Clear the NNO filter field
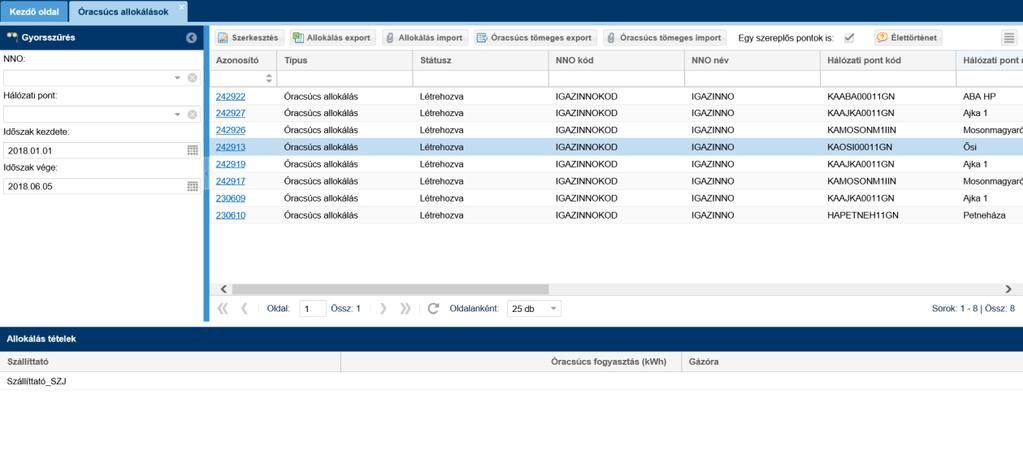The image size is (1023, 468). pyautogui.click(x=192, y=78)
